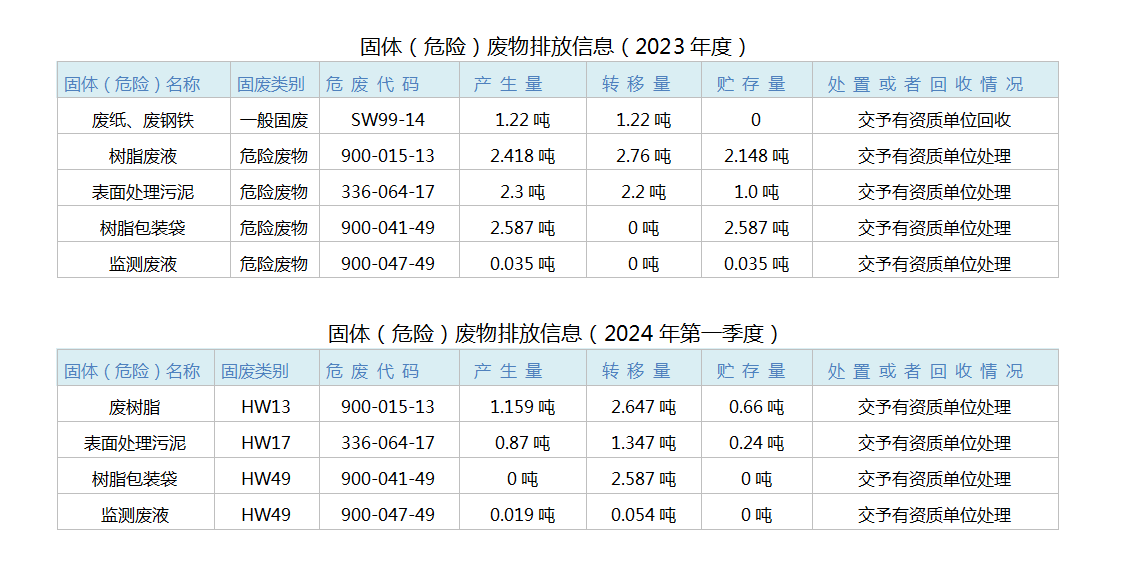Click the 0.054 吨 transfer cell
1134x570 pixels.
tap(643, 515)
